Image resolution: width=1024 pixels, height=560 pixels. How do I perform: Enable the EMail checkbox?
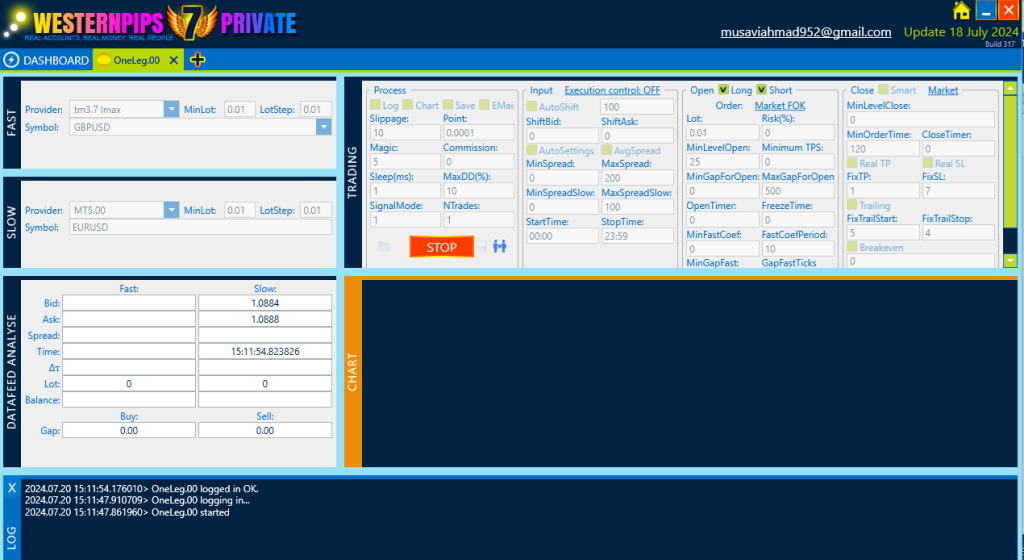pyautogui.click(x=484, y=105)
